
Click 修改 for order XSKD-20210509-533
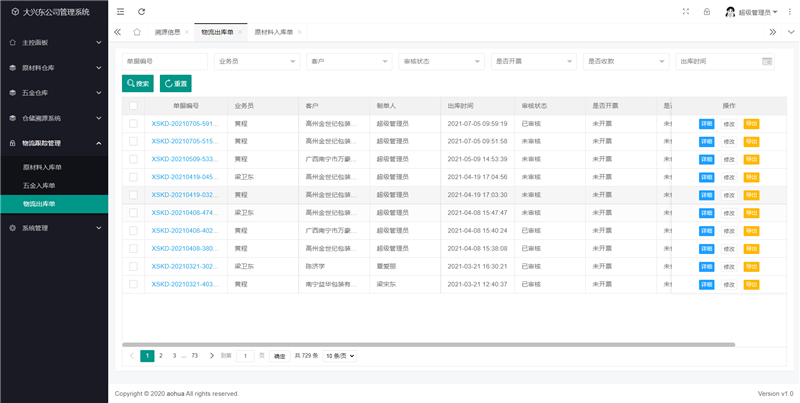click(x=729, y=159)
